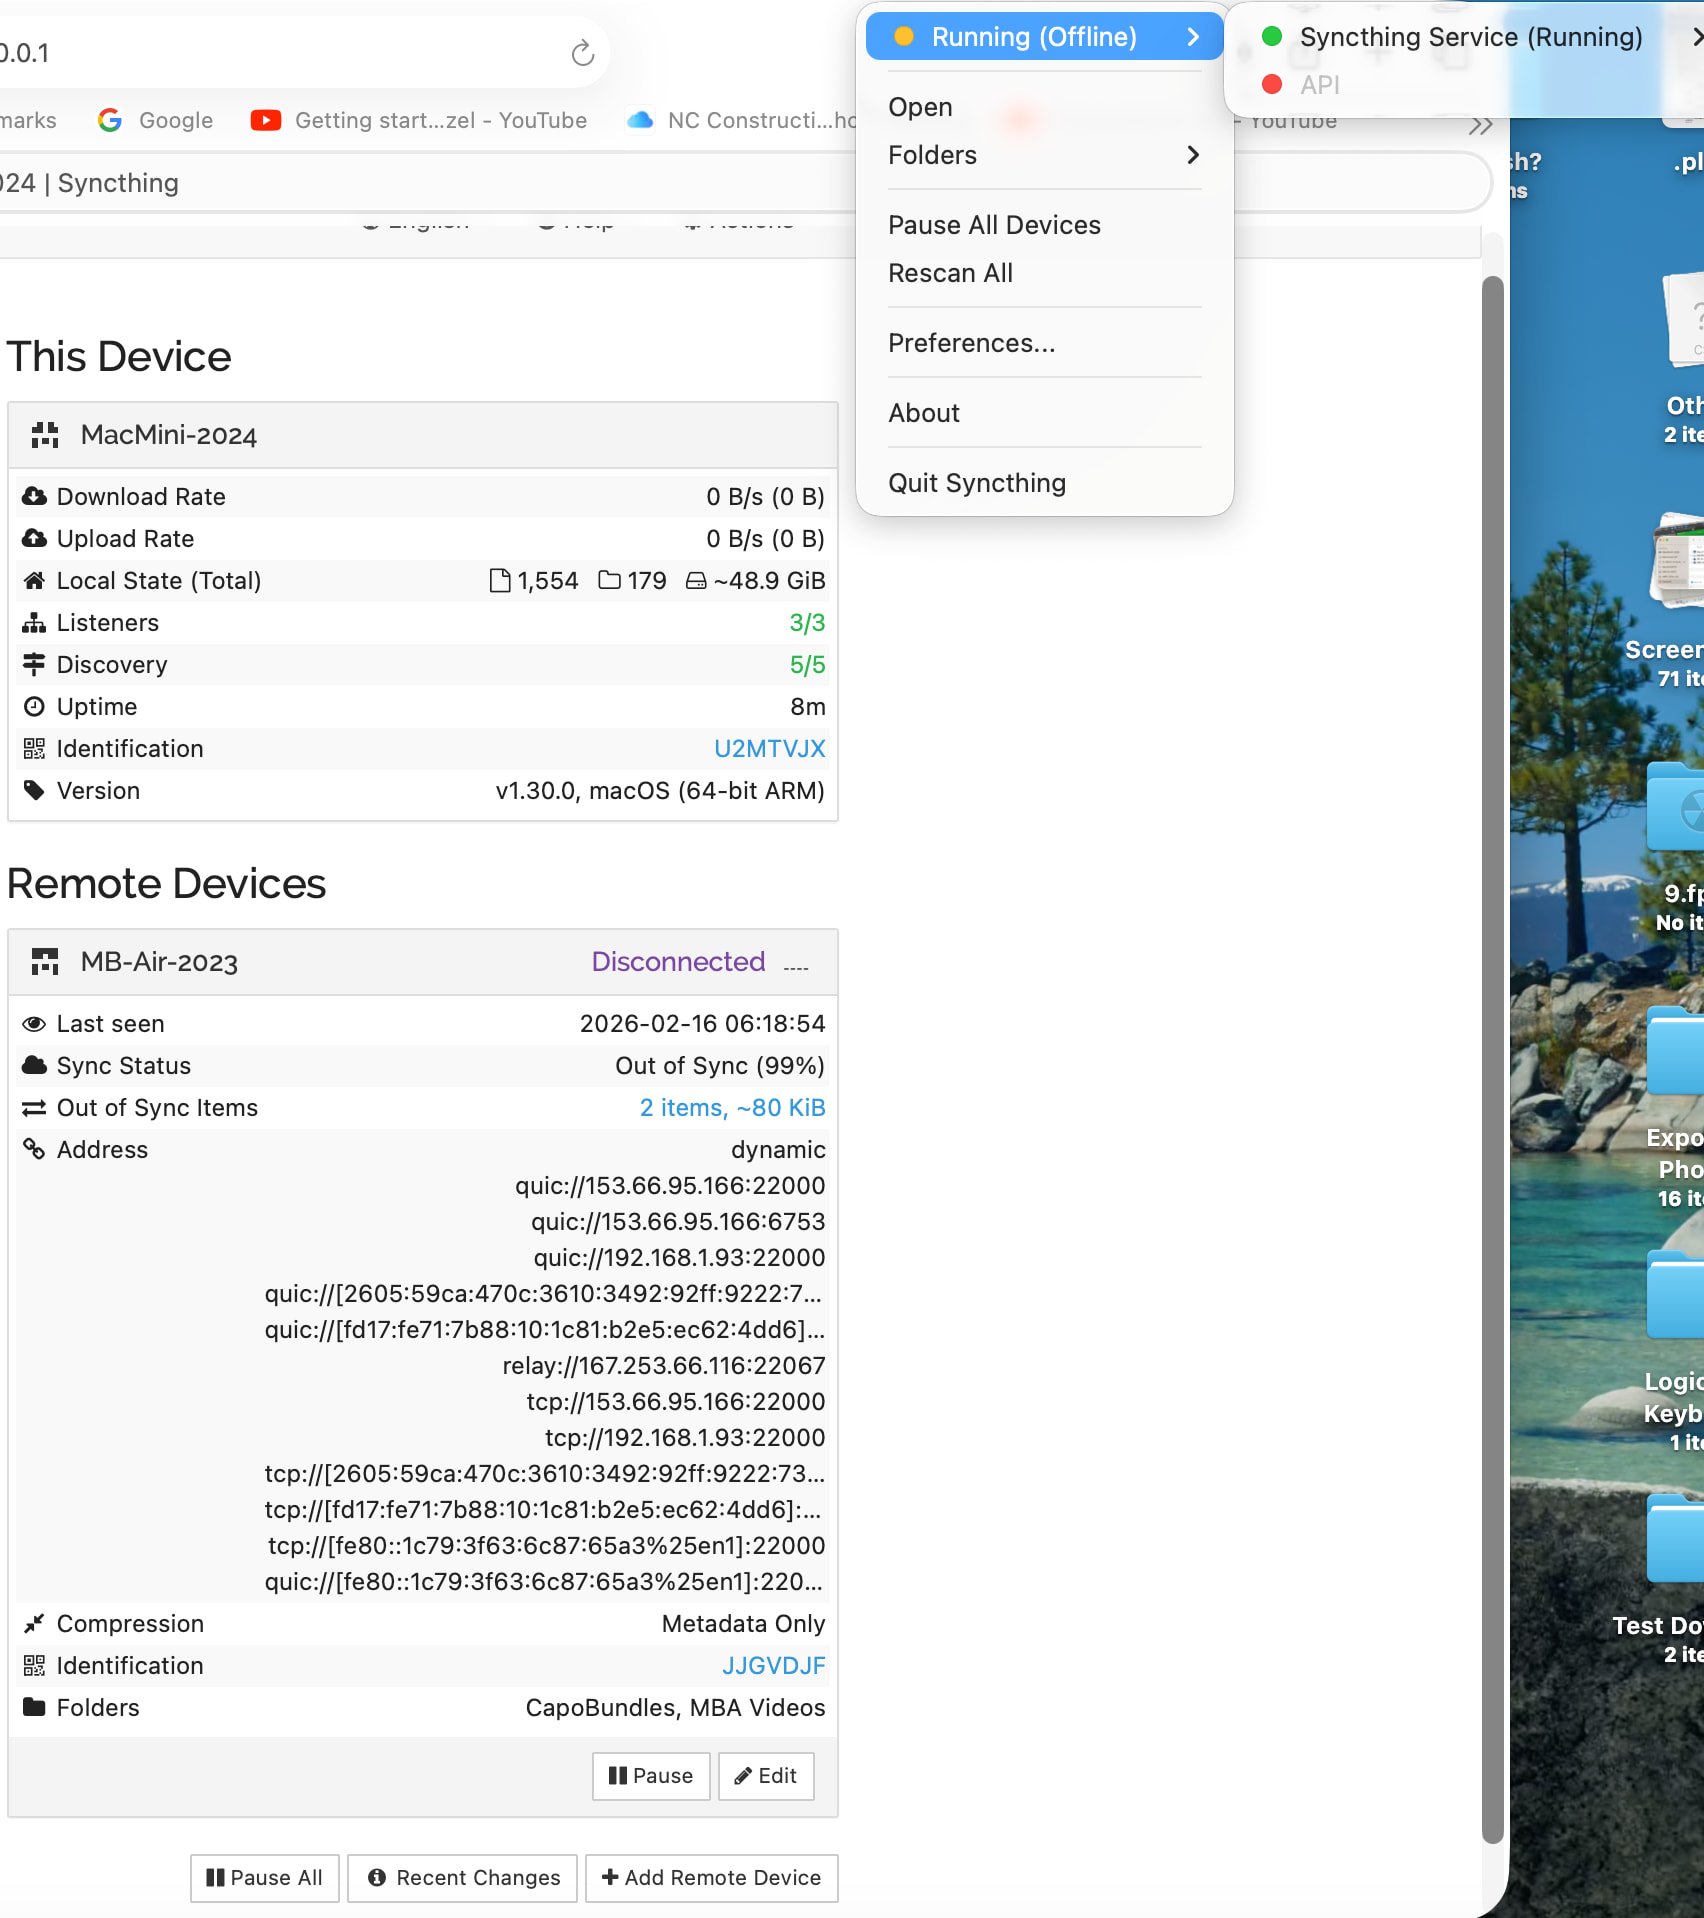Click the cloud icon for NC Construction bookmark
This screenshot has height=1918, width=1704.
click(640, 121)
